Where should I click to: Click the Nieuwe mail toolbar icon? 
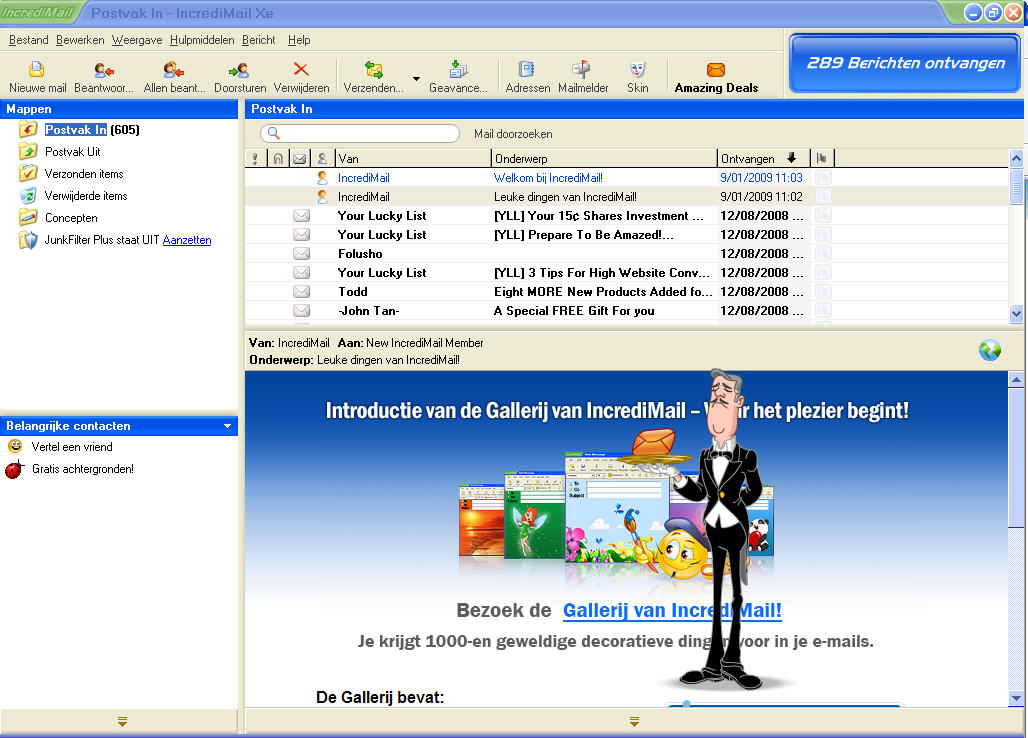click(37, 69)
